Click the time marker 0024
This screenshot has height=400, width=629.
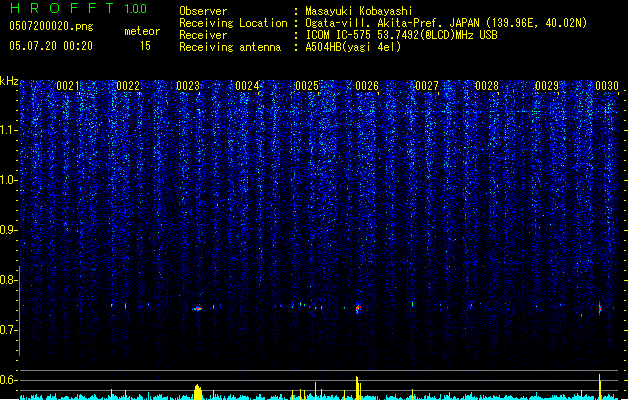click(248, 86)
